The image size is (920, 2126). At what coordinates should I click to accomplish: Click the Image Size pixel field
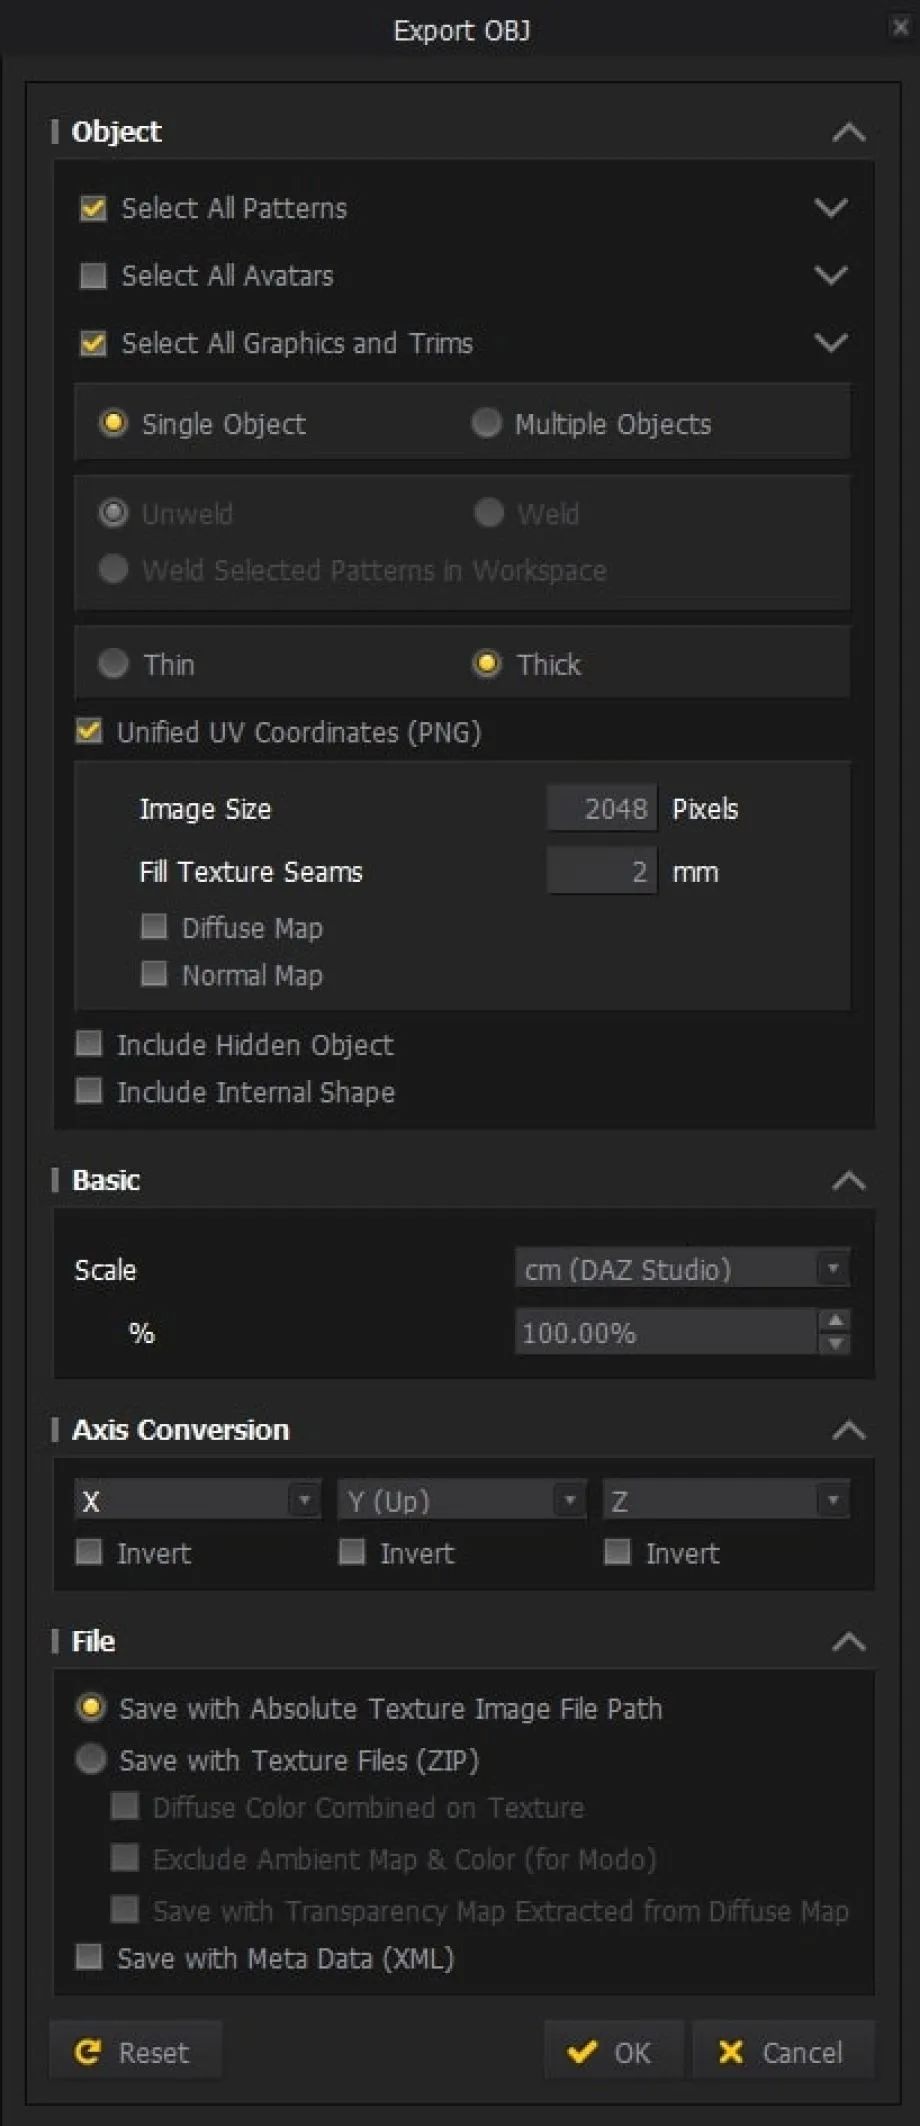[602, 808]
